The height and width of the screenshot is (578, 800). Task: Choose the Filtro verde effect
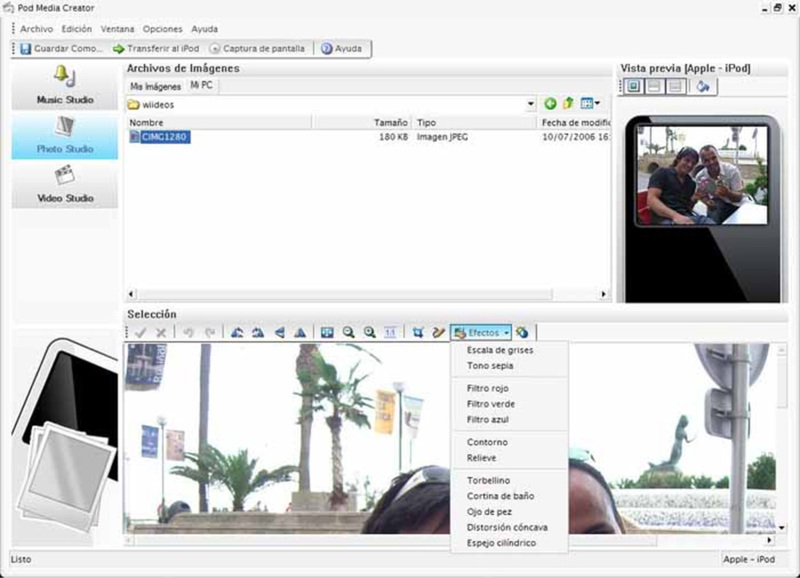coord(491,404)
